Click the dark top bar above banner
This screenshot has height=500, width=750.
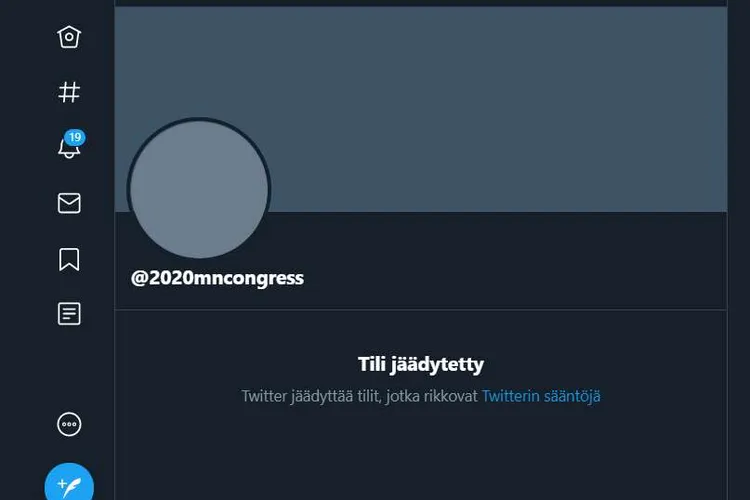421,3
